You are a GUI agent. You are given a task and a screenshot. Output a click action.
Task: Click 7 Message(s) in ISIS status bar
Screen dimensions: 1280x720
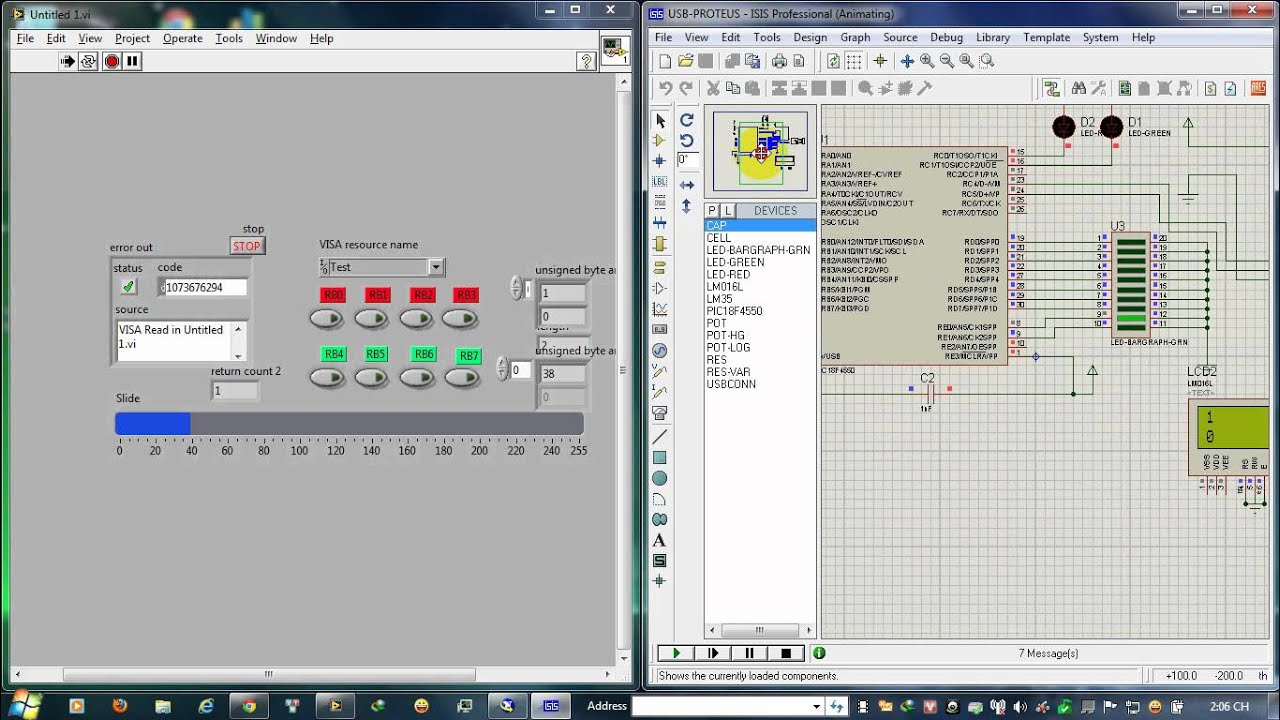(x=1048, y=653)
